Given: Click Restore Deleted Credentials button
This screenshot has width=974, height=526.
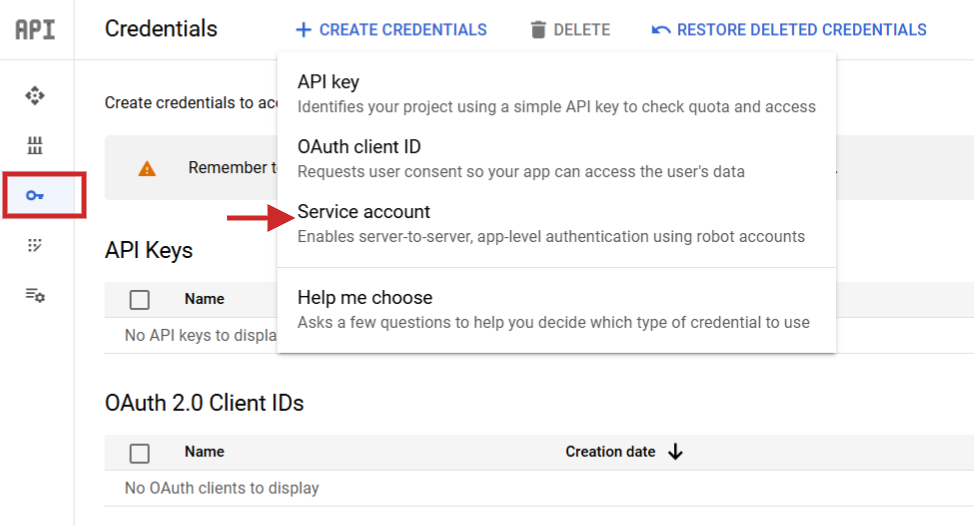Looking at the screenshot, I should tap(789, 30).
